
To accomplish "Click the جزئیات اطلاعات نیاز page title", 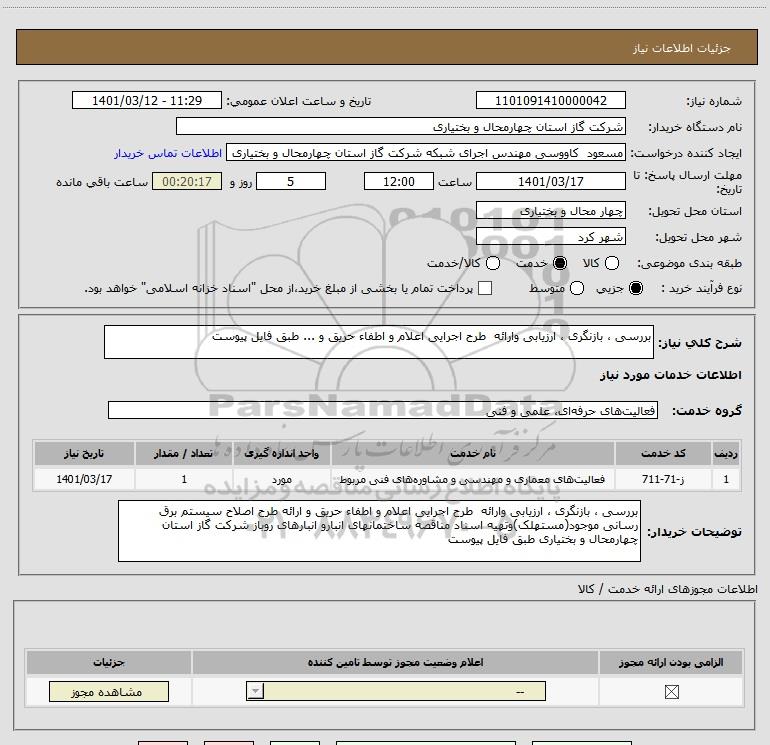I will (x=682, y=48).
